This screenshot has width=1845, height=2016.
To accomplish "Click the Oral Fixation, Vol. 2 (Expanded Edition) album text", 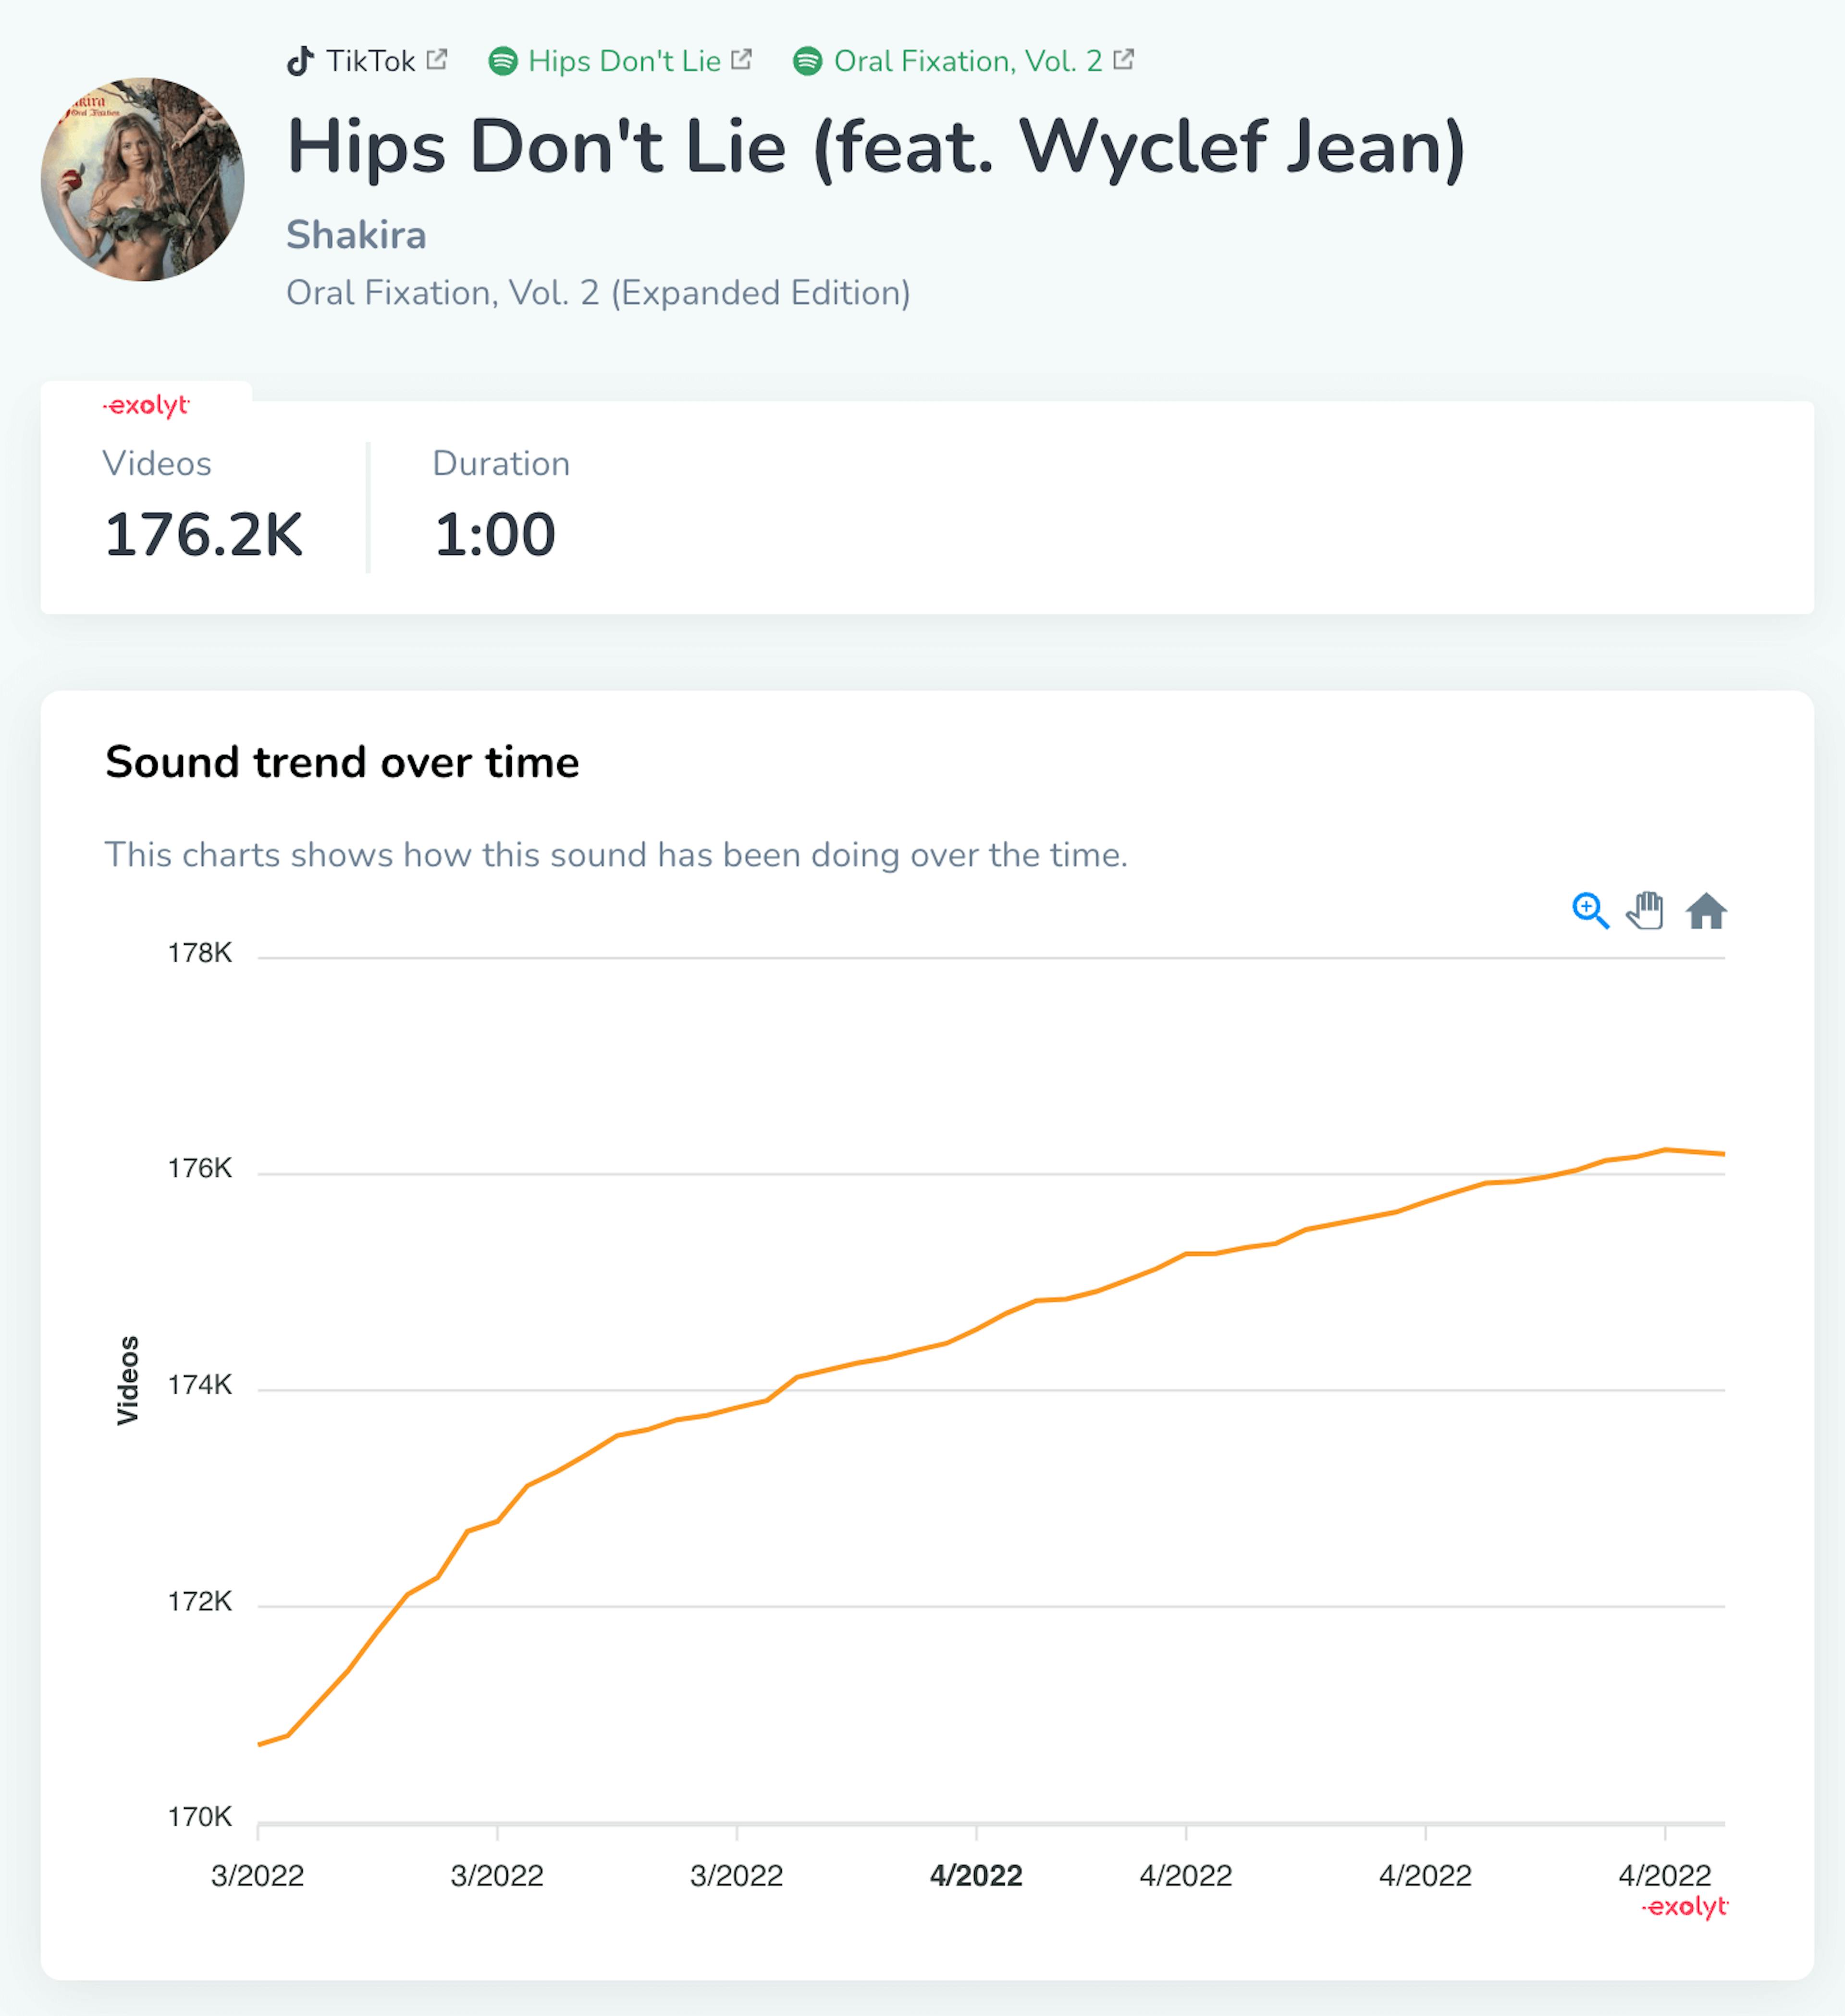I will [x=598, y=293].
